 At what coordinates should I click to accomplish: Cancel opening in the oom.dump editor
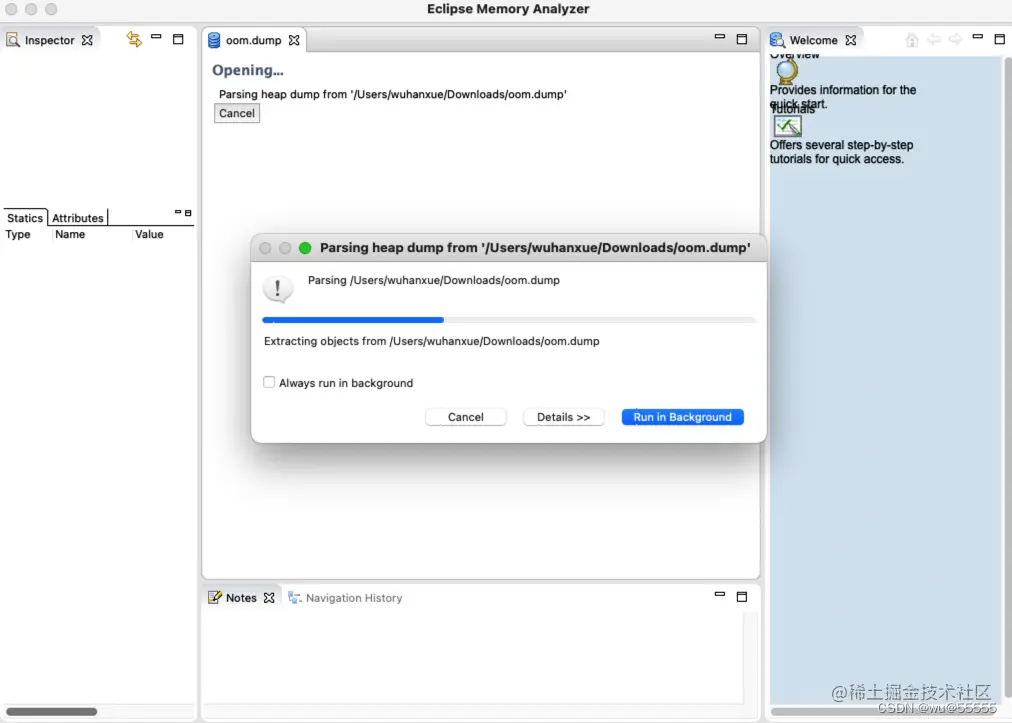pyautogui.click(x=237, y=113)
